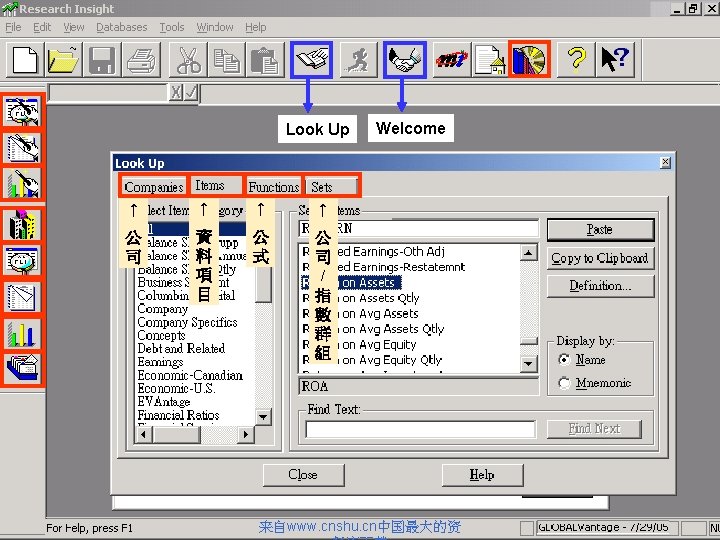Click the yellow question mark Help icon
The width and height of the screenshot is (720, 540).
point(576,60)
